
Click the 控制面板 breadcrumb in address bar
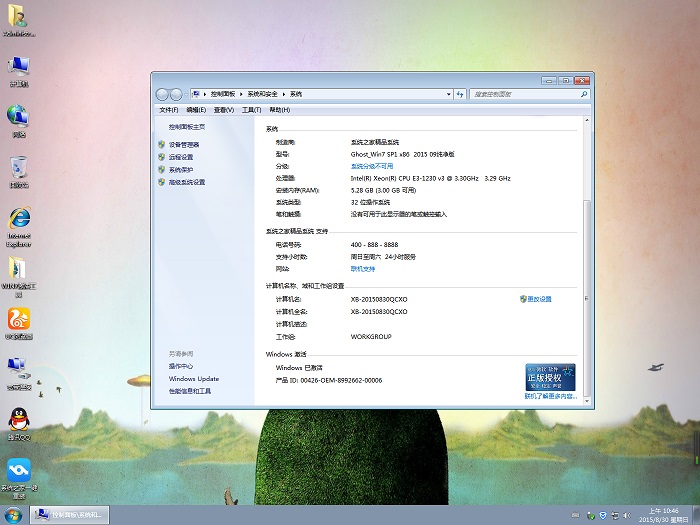point(223,94)
